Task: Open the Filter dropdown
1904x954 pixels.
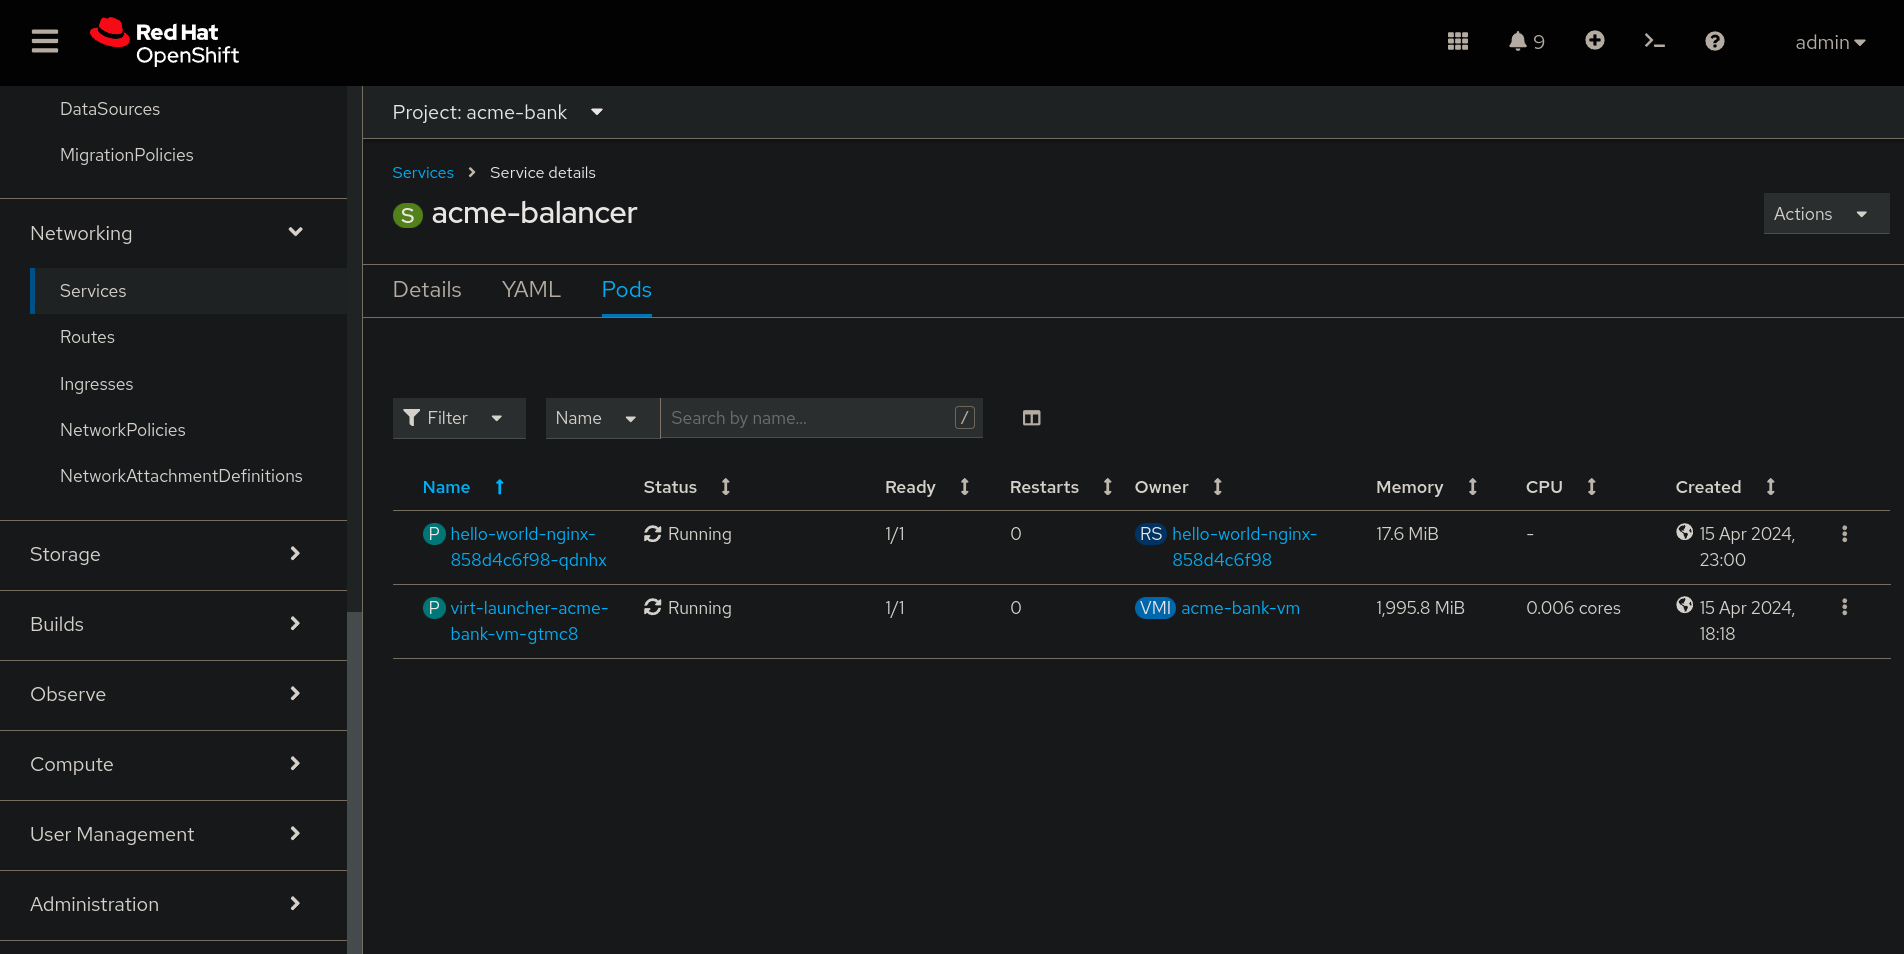Action: point(458,418)
